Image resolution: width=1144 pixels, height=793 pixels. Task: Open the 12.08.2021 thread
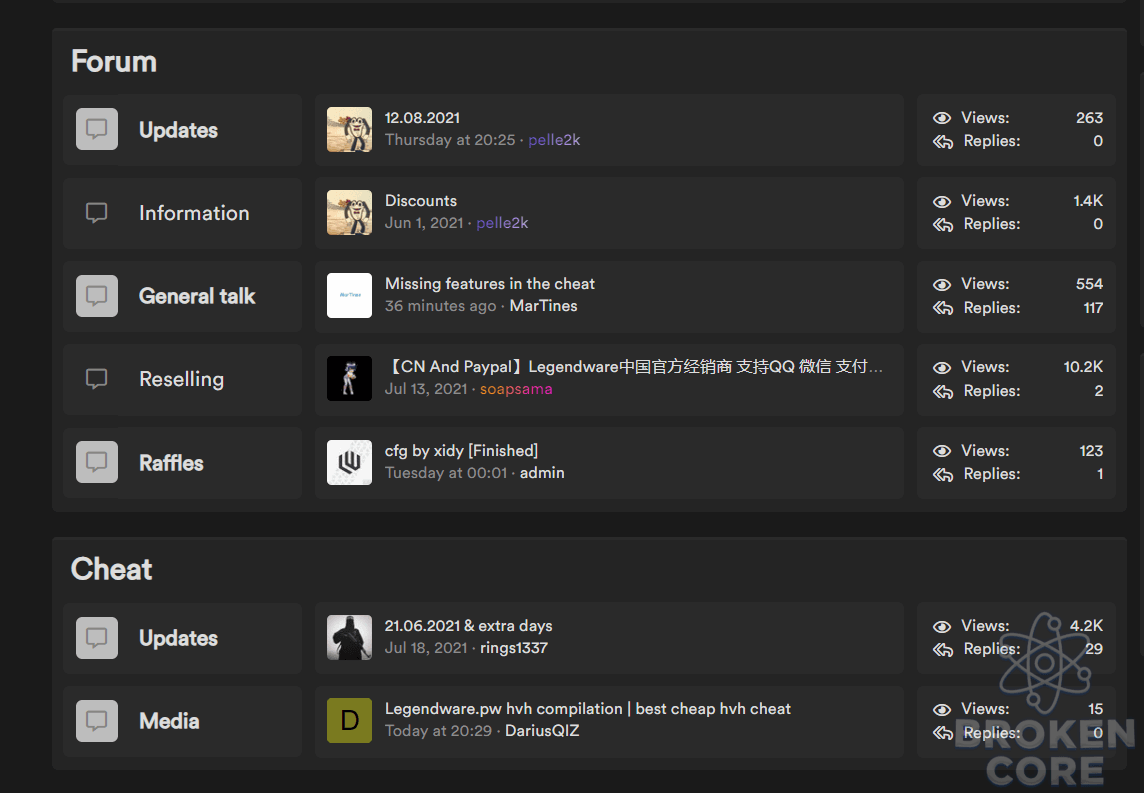click(422, 118)
